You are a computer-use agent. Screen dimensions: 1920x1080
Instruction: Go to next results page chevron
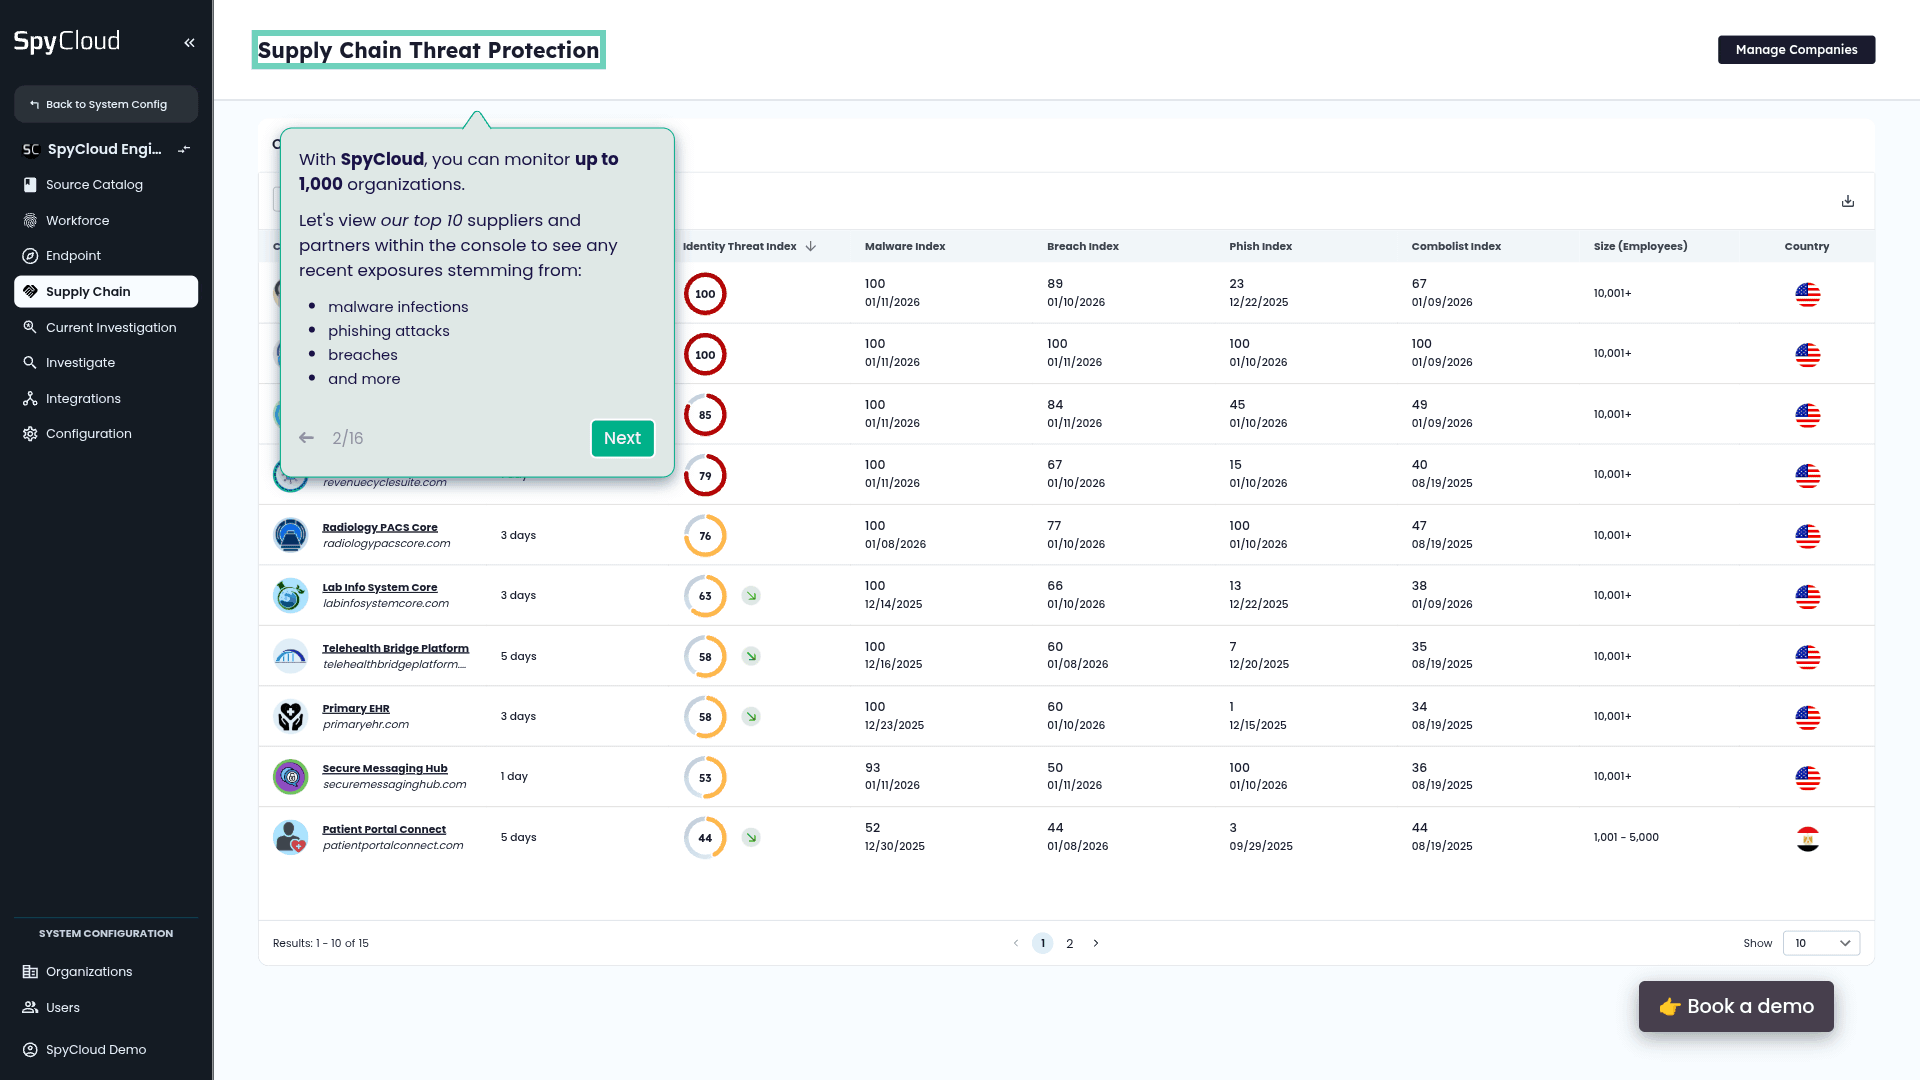1096,943
